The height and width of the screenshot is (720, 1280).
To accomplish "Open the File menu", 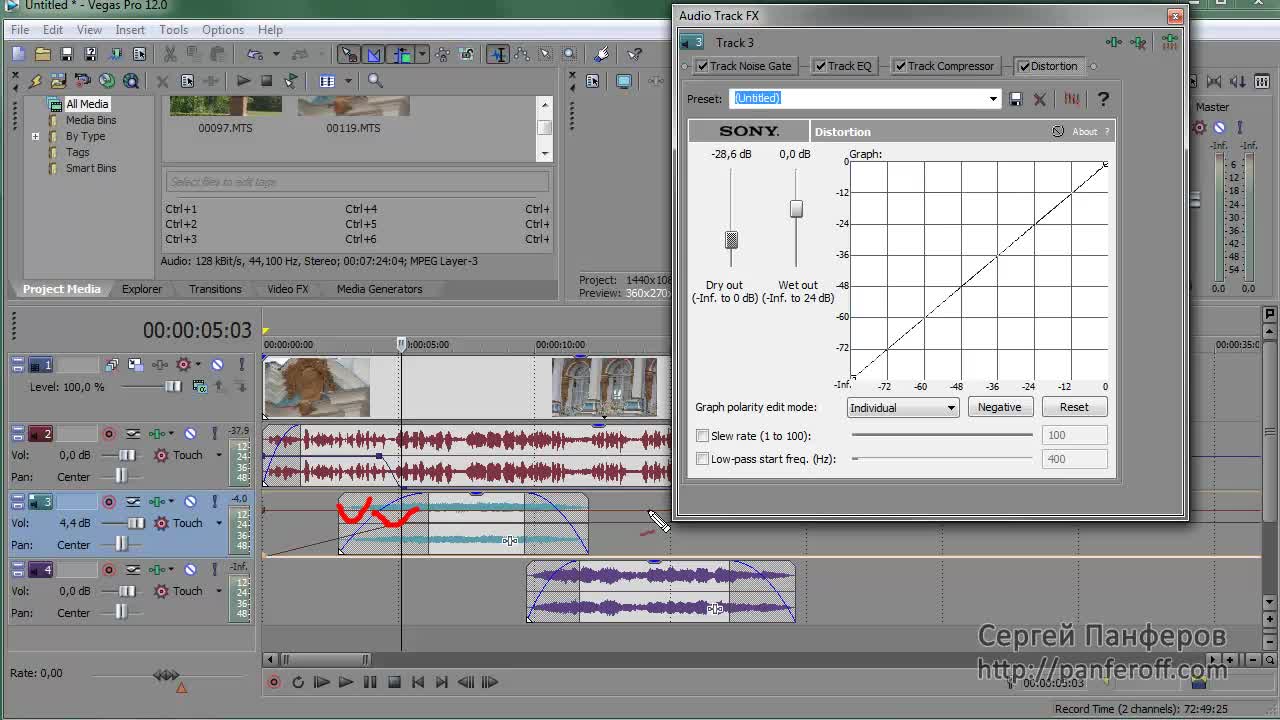I will tap(20, 30).
